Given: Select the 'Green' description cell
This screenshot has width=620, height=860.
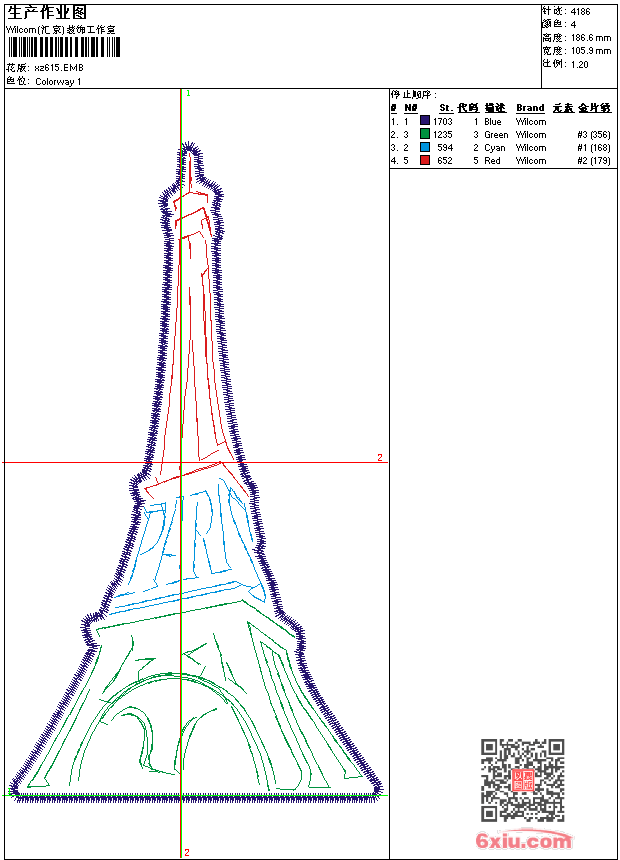Looking at the screenshot, I should pyautogui.click(x=496, y=134).
